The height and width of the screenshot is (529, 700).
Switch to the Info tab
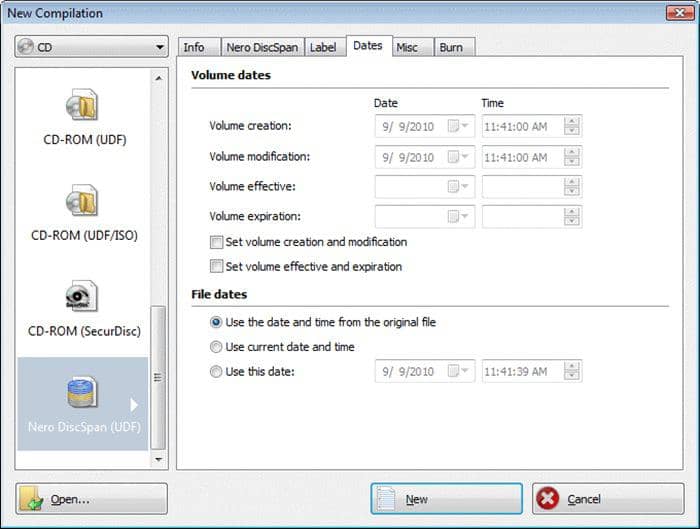(x=199, y=47)
